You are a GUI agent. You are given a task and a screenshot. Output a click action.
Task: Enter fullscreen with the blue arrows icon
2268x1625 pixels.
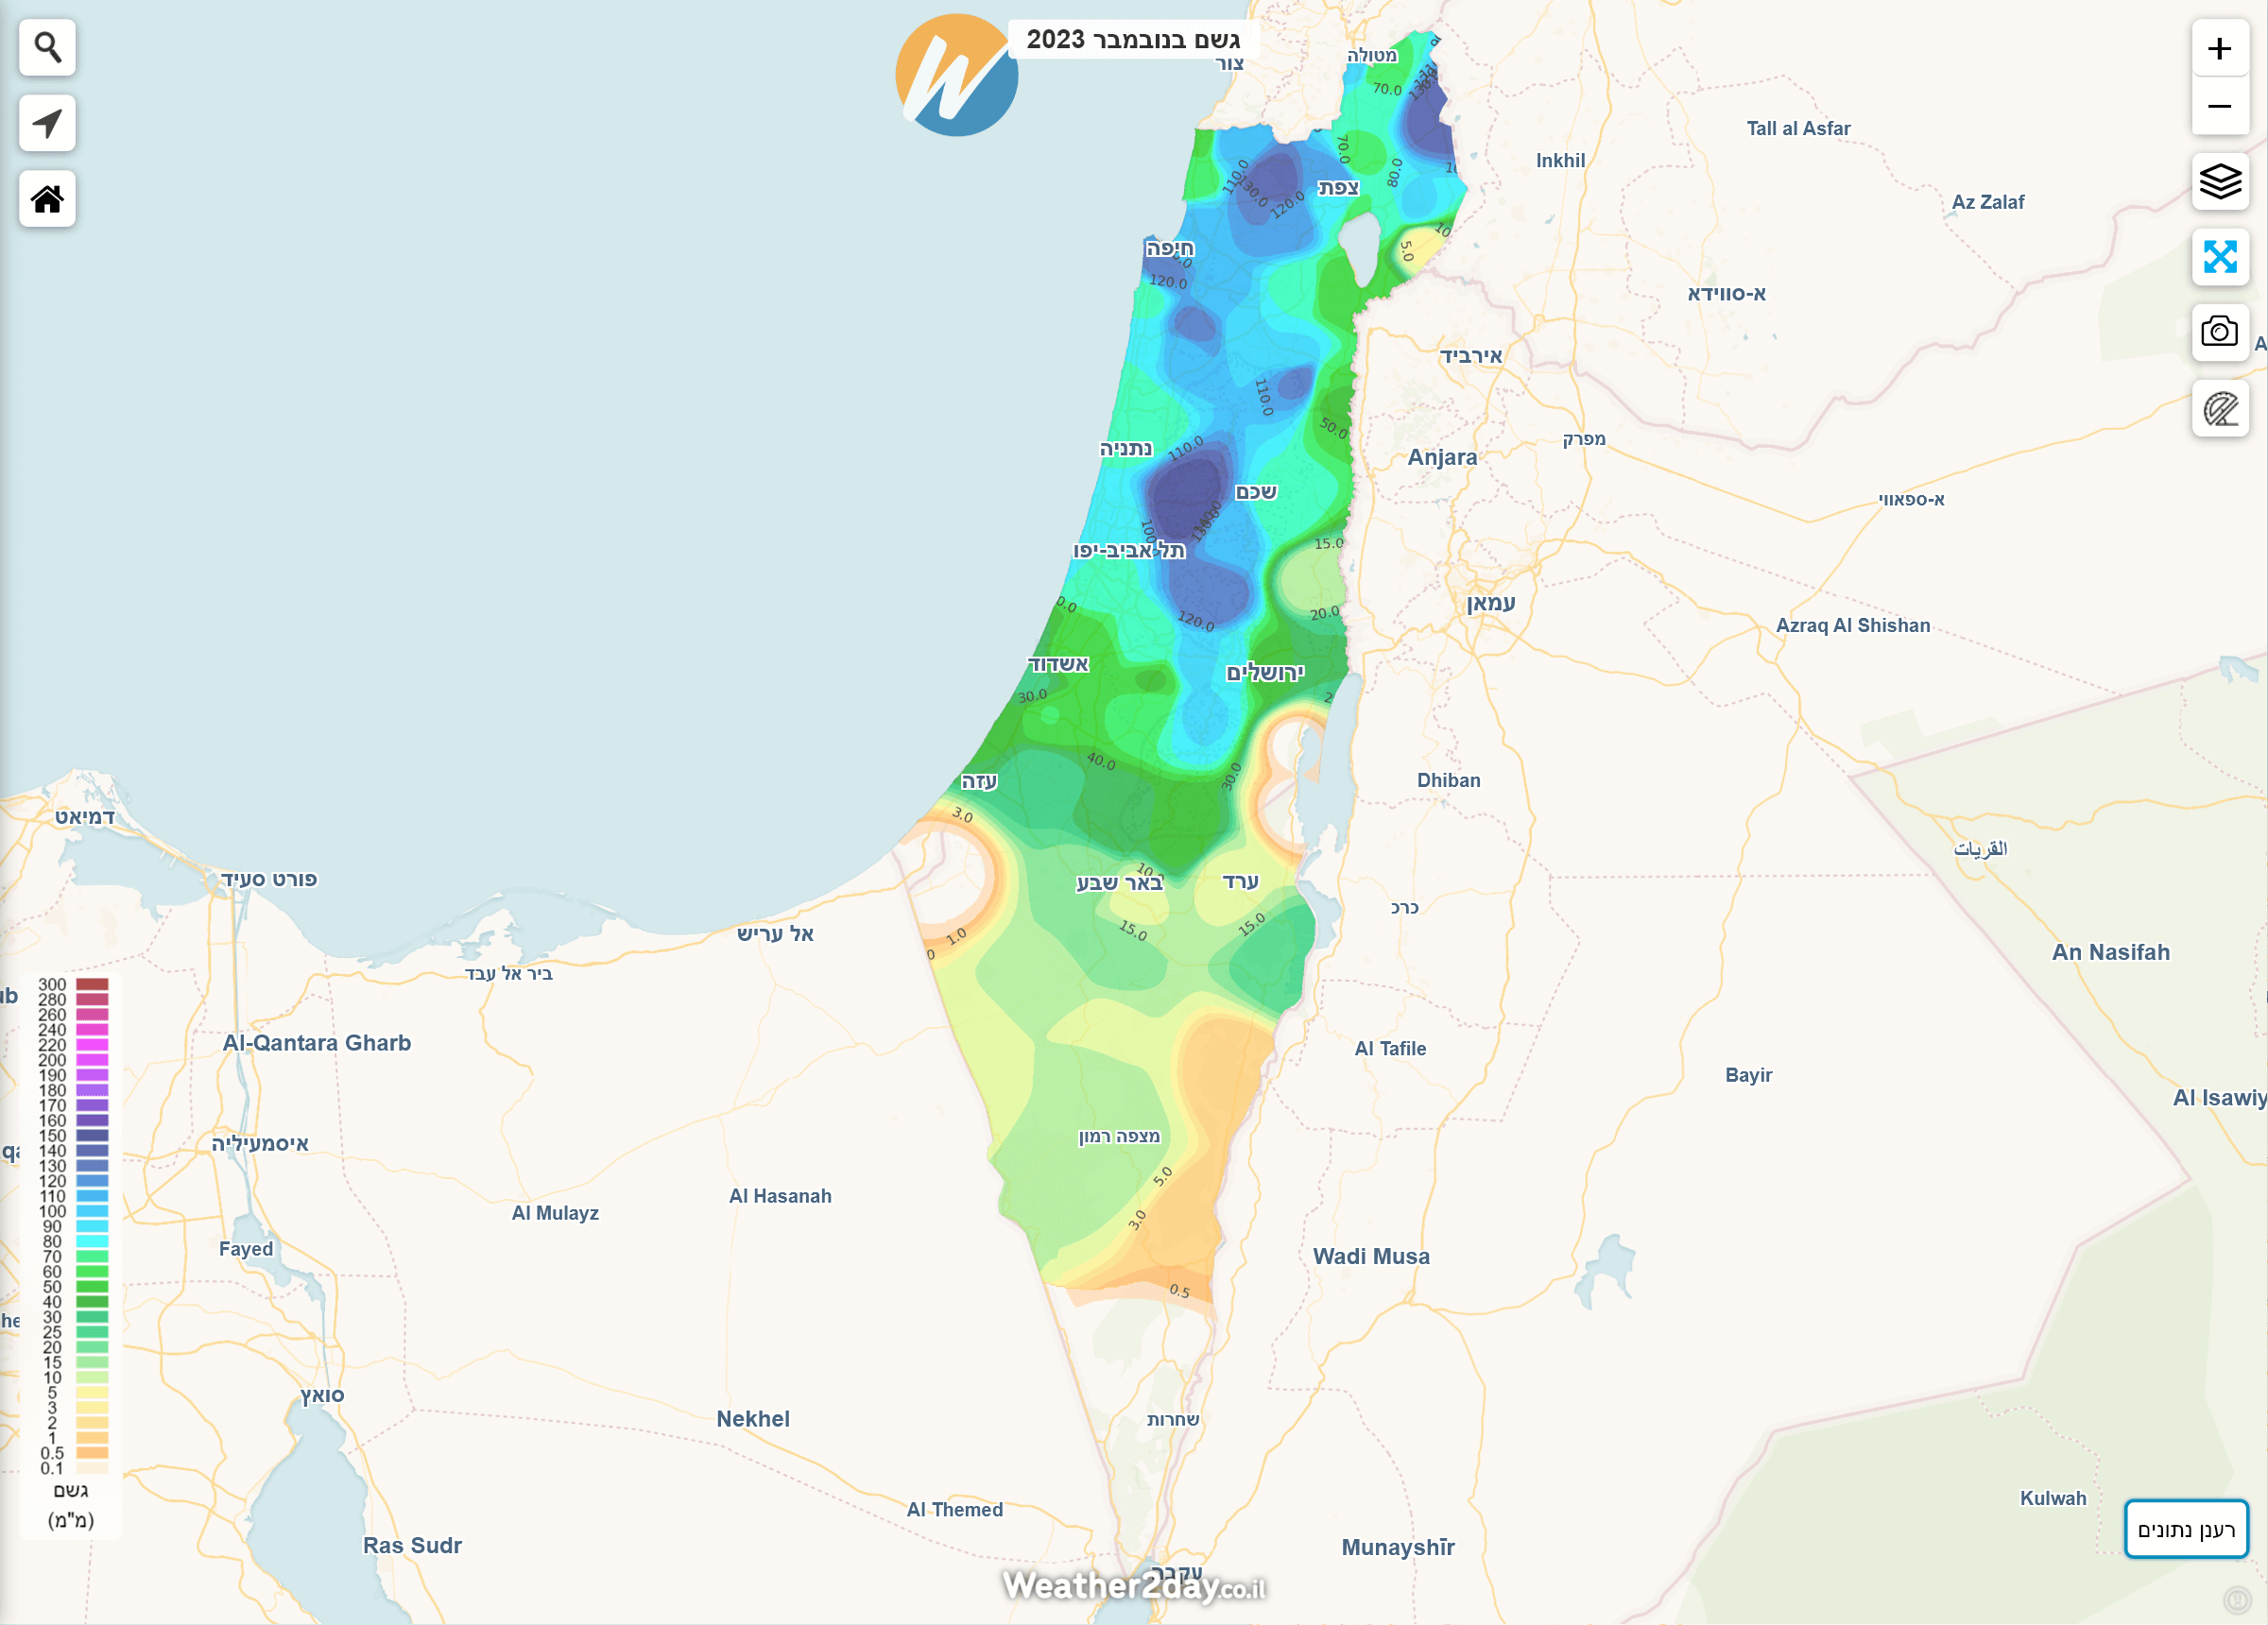[2219, 257]
